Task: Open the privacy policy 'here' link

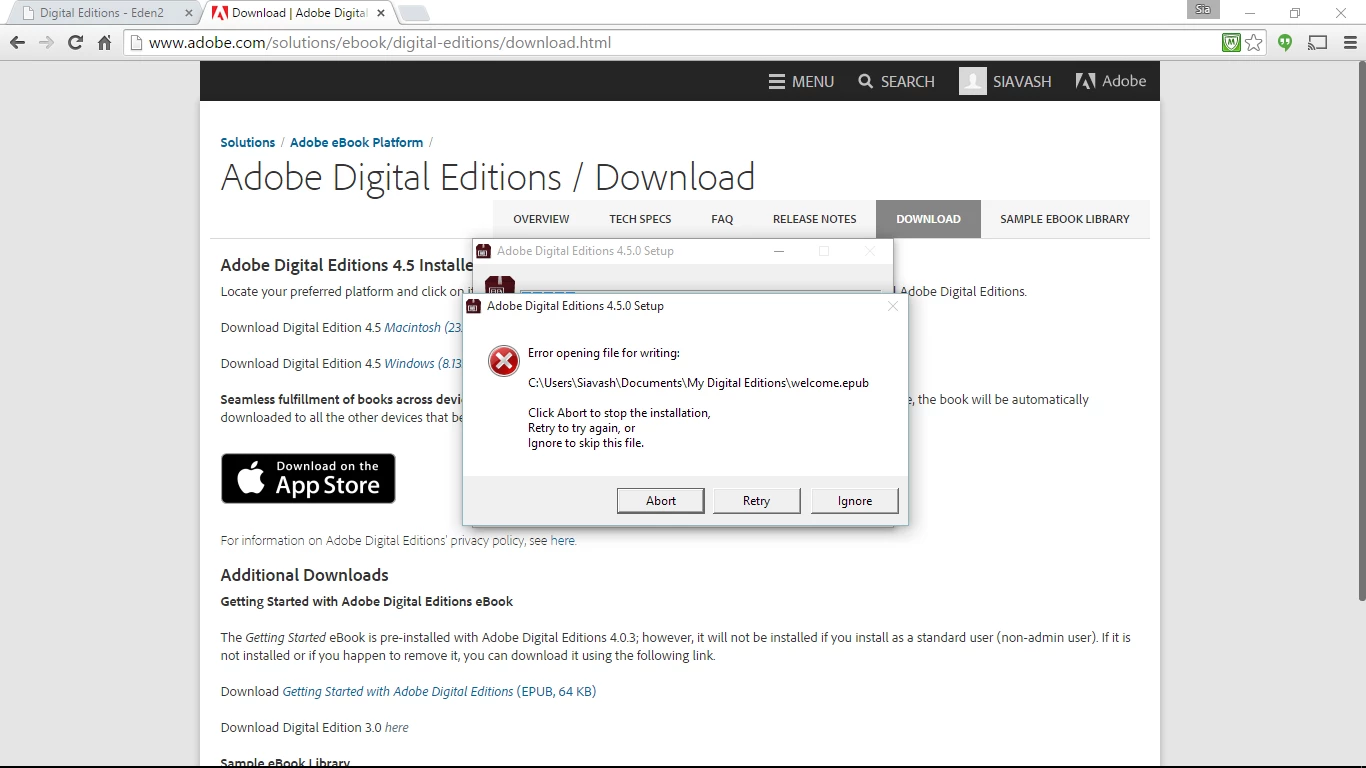Action: point(563,540)
